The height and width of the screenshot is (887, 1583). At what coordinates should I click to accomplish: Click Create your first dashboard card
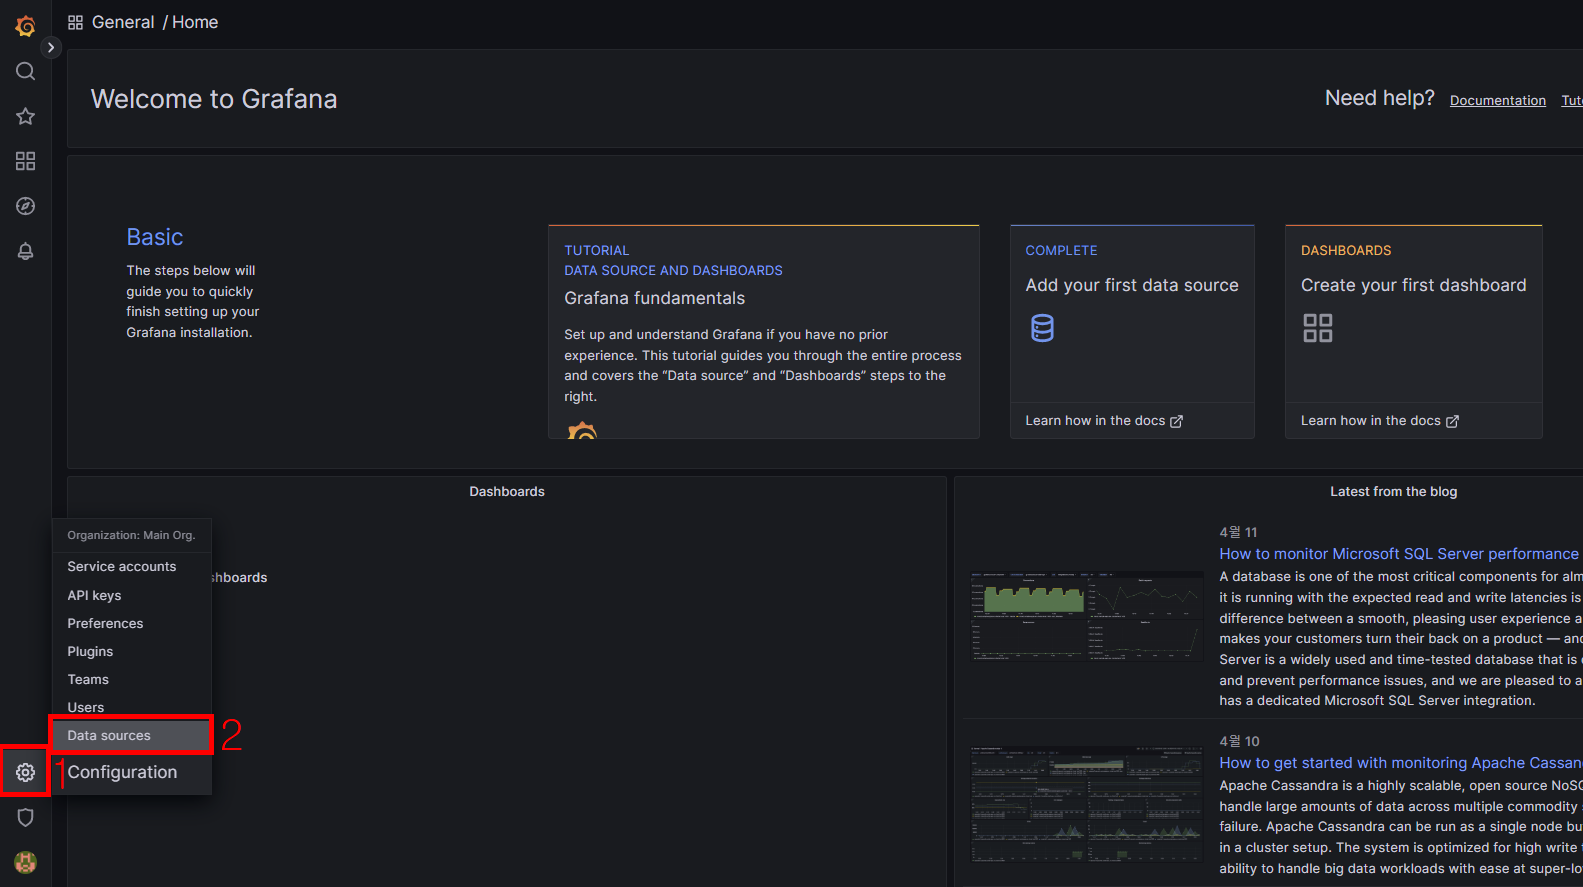click(1414, 331)
